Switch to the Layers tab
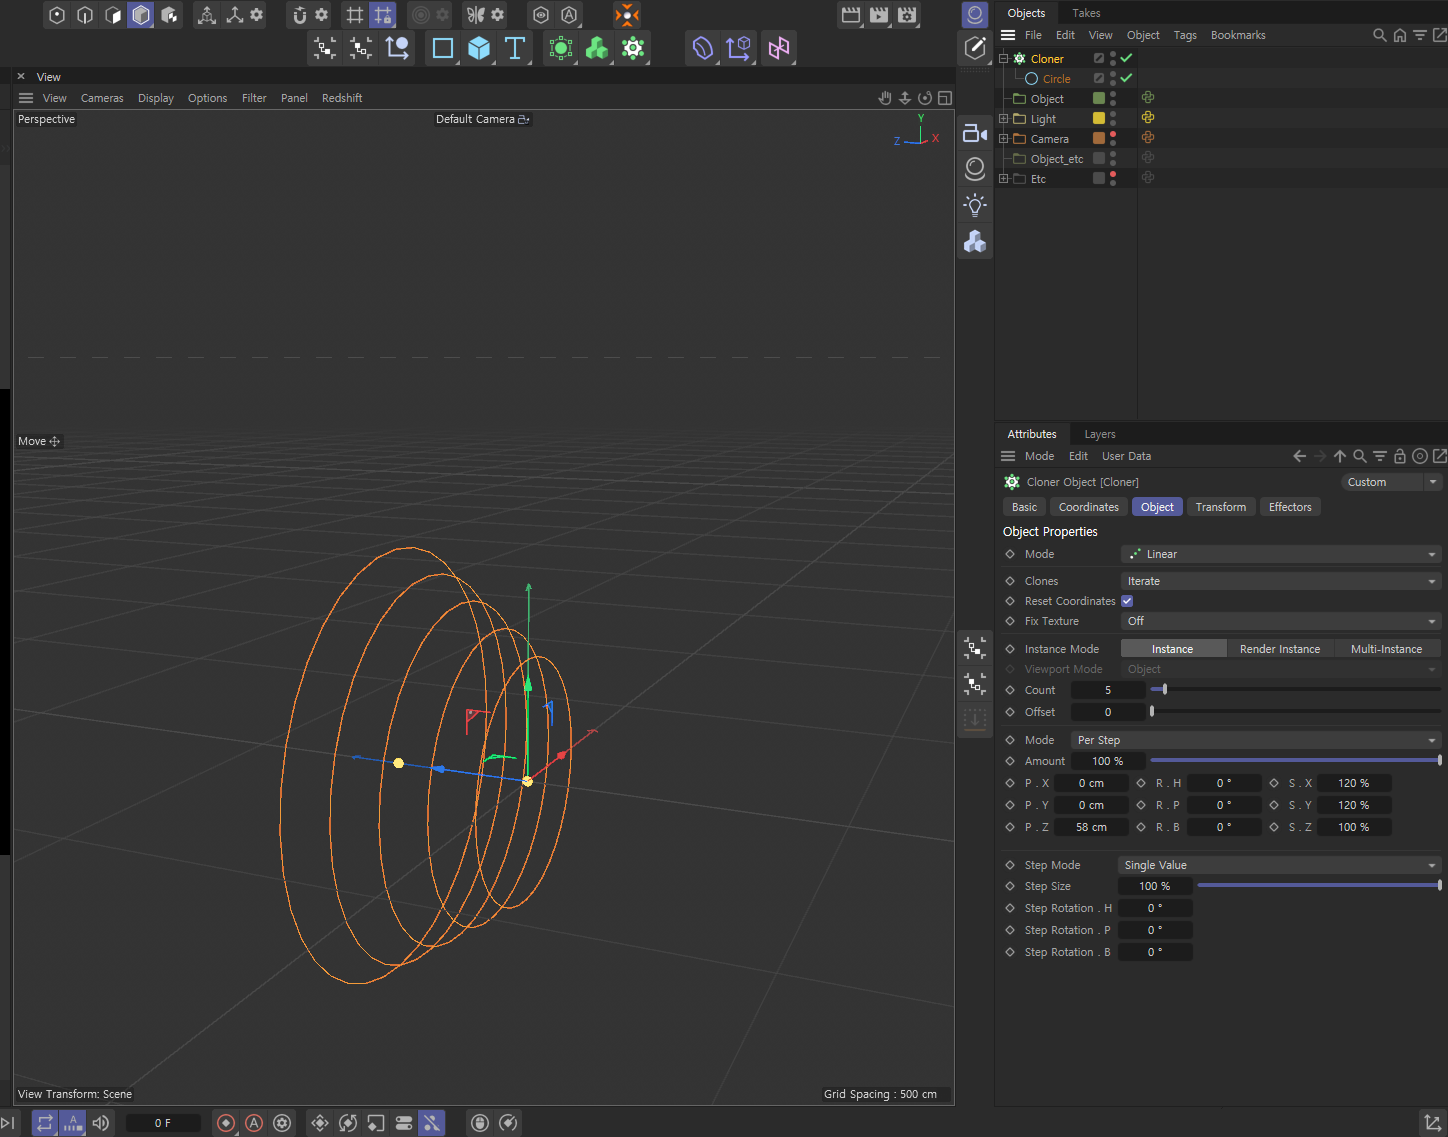Image resolution: width=1448 pixels, height=1137 pixels. [x=1100, y=434]
